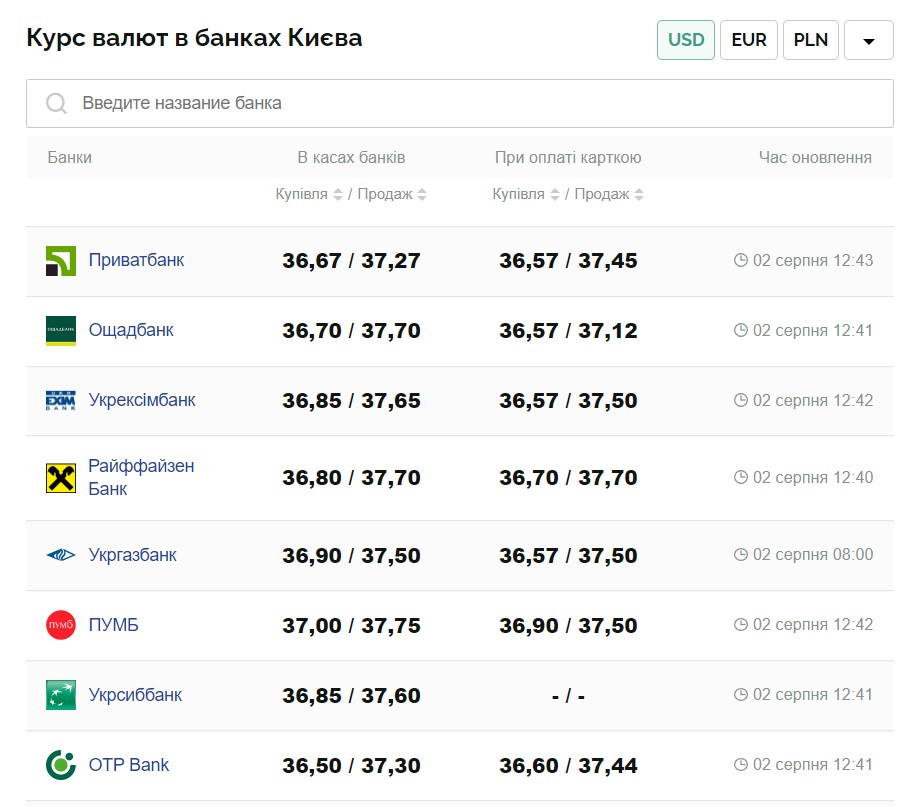Open the Приватбанк link
Viewport: 917px width, 807px height.
coord(136,260)
